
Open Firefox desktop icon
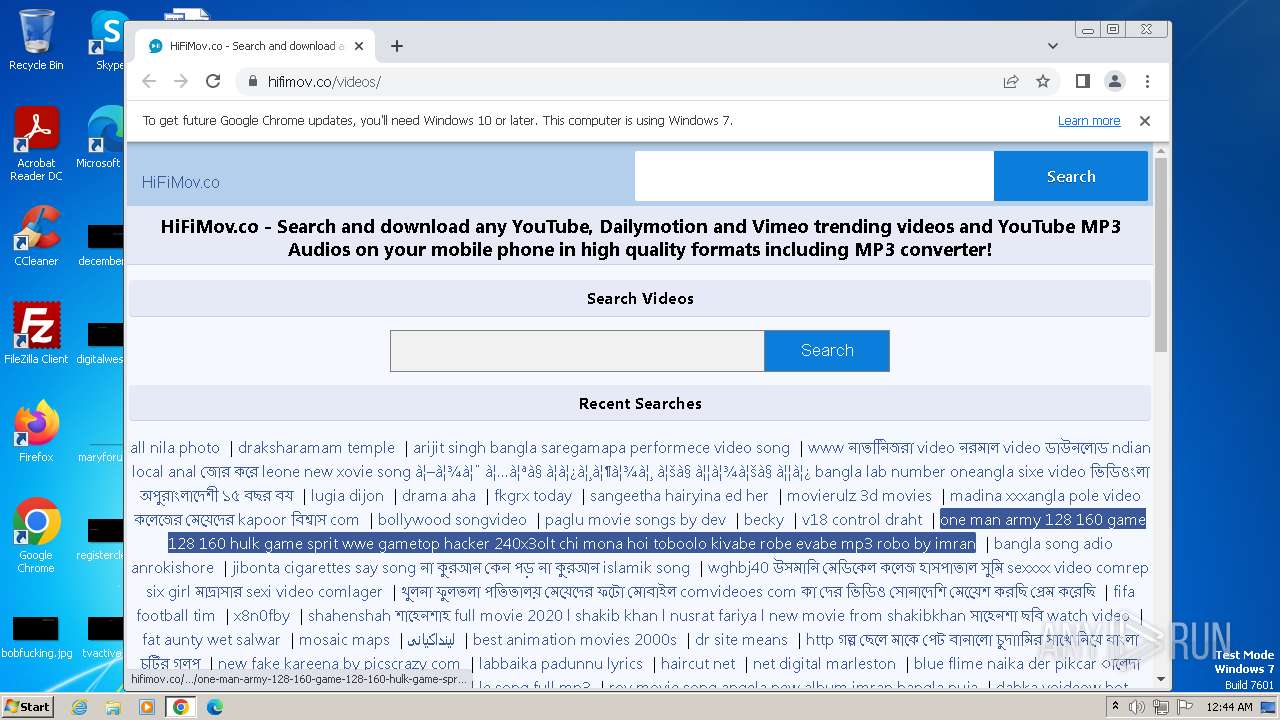click(36, 432)
